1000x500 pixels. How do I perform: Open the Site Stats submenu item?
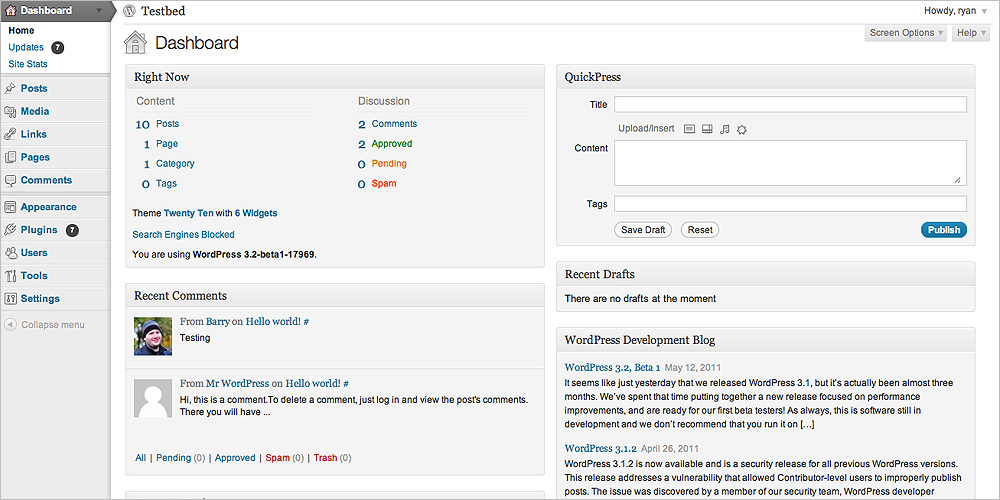point(28,64)
